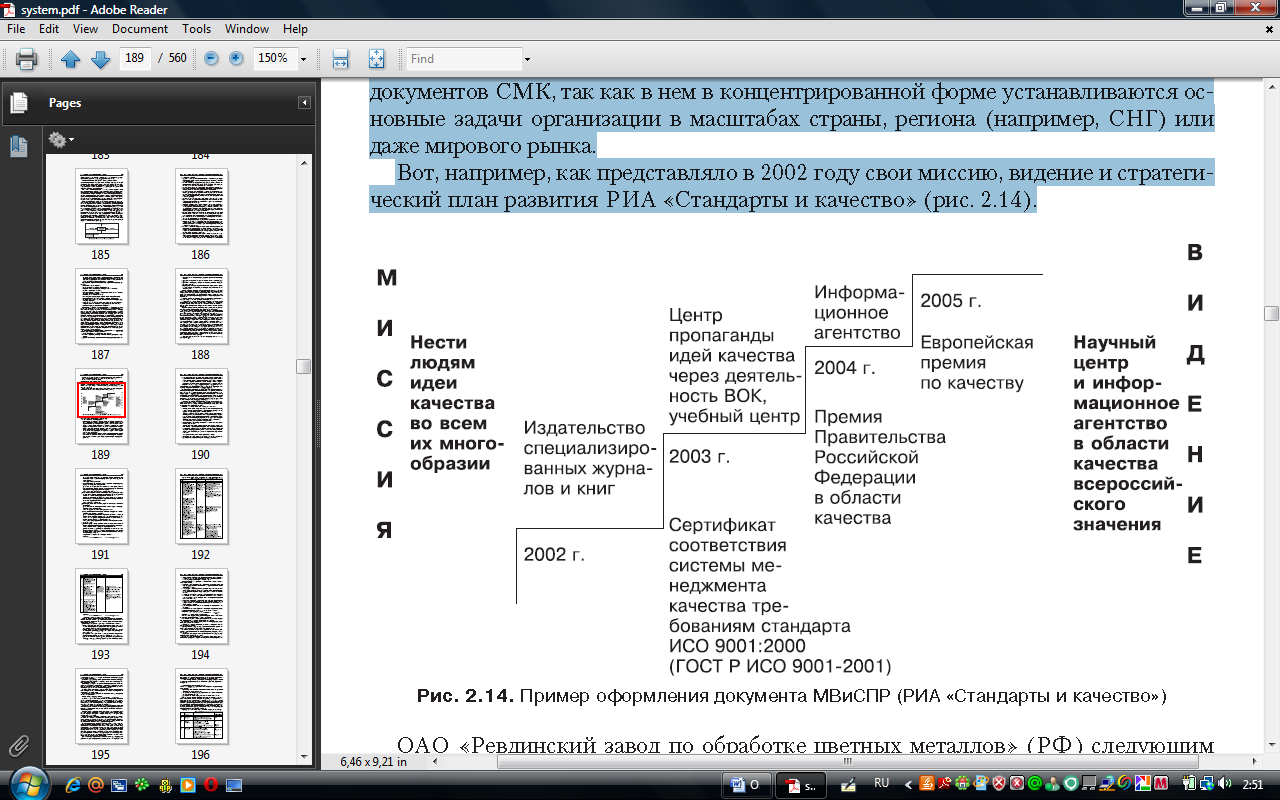
Task: Switch to Adobe Reader taskbar button
Action: (802, 784)
